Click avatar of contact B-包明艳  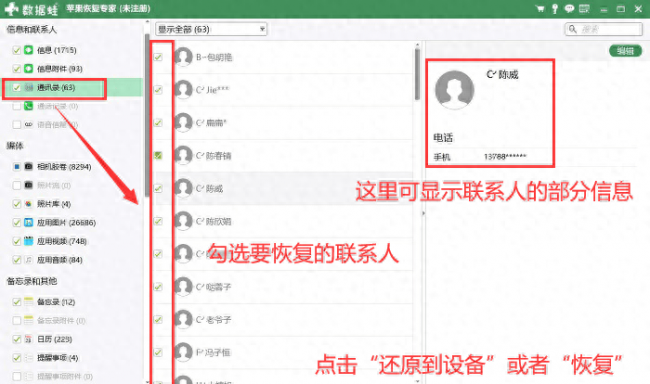point(183,57)
